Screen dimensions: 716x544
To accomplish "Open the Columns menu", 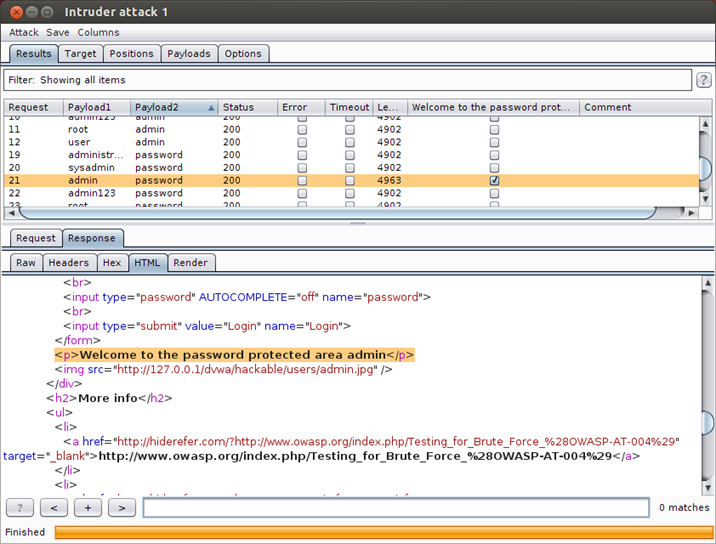I will 98,32.
